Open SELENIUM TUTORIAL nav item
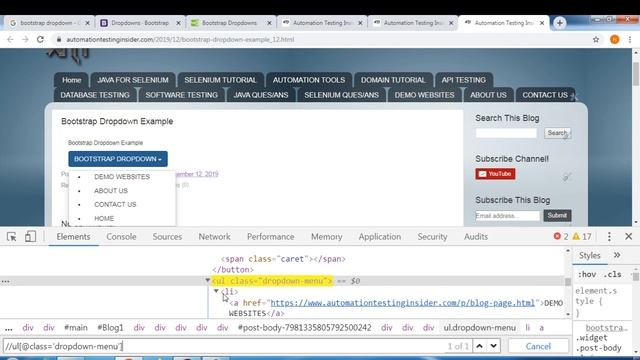 point(220,80)
